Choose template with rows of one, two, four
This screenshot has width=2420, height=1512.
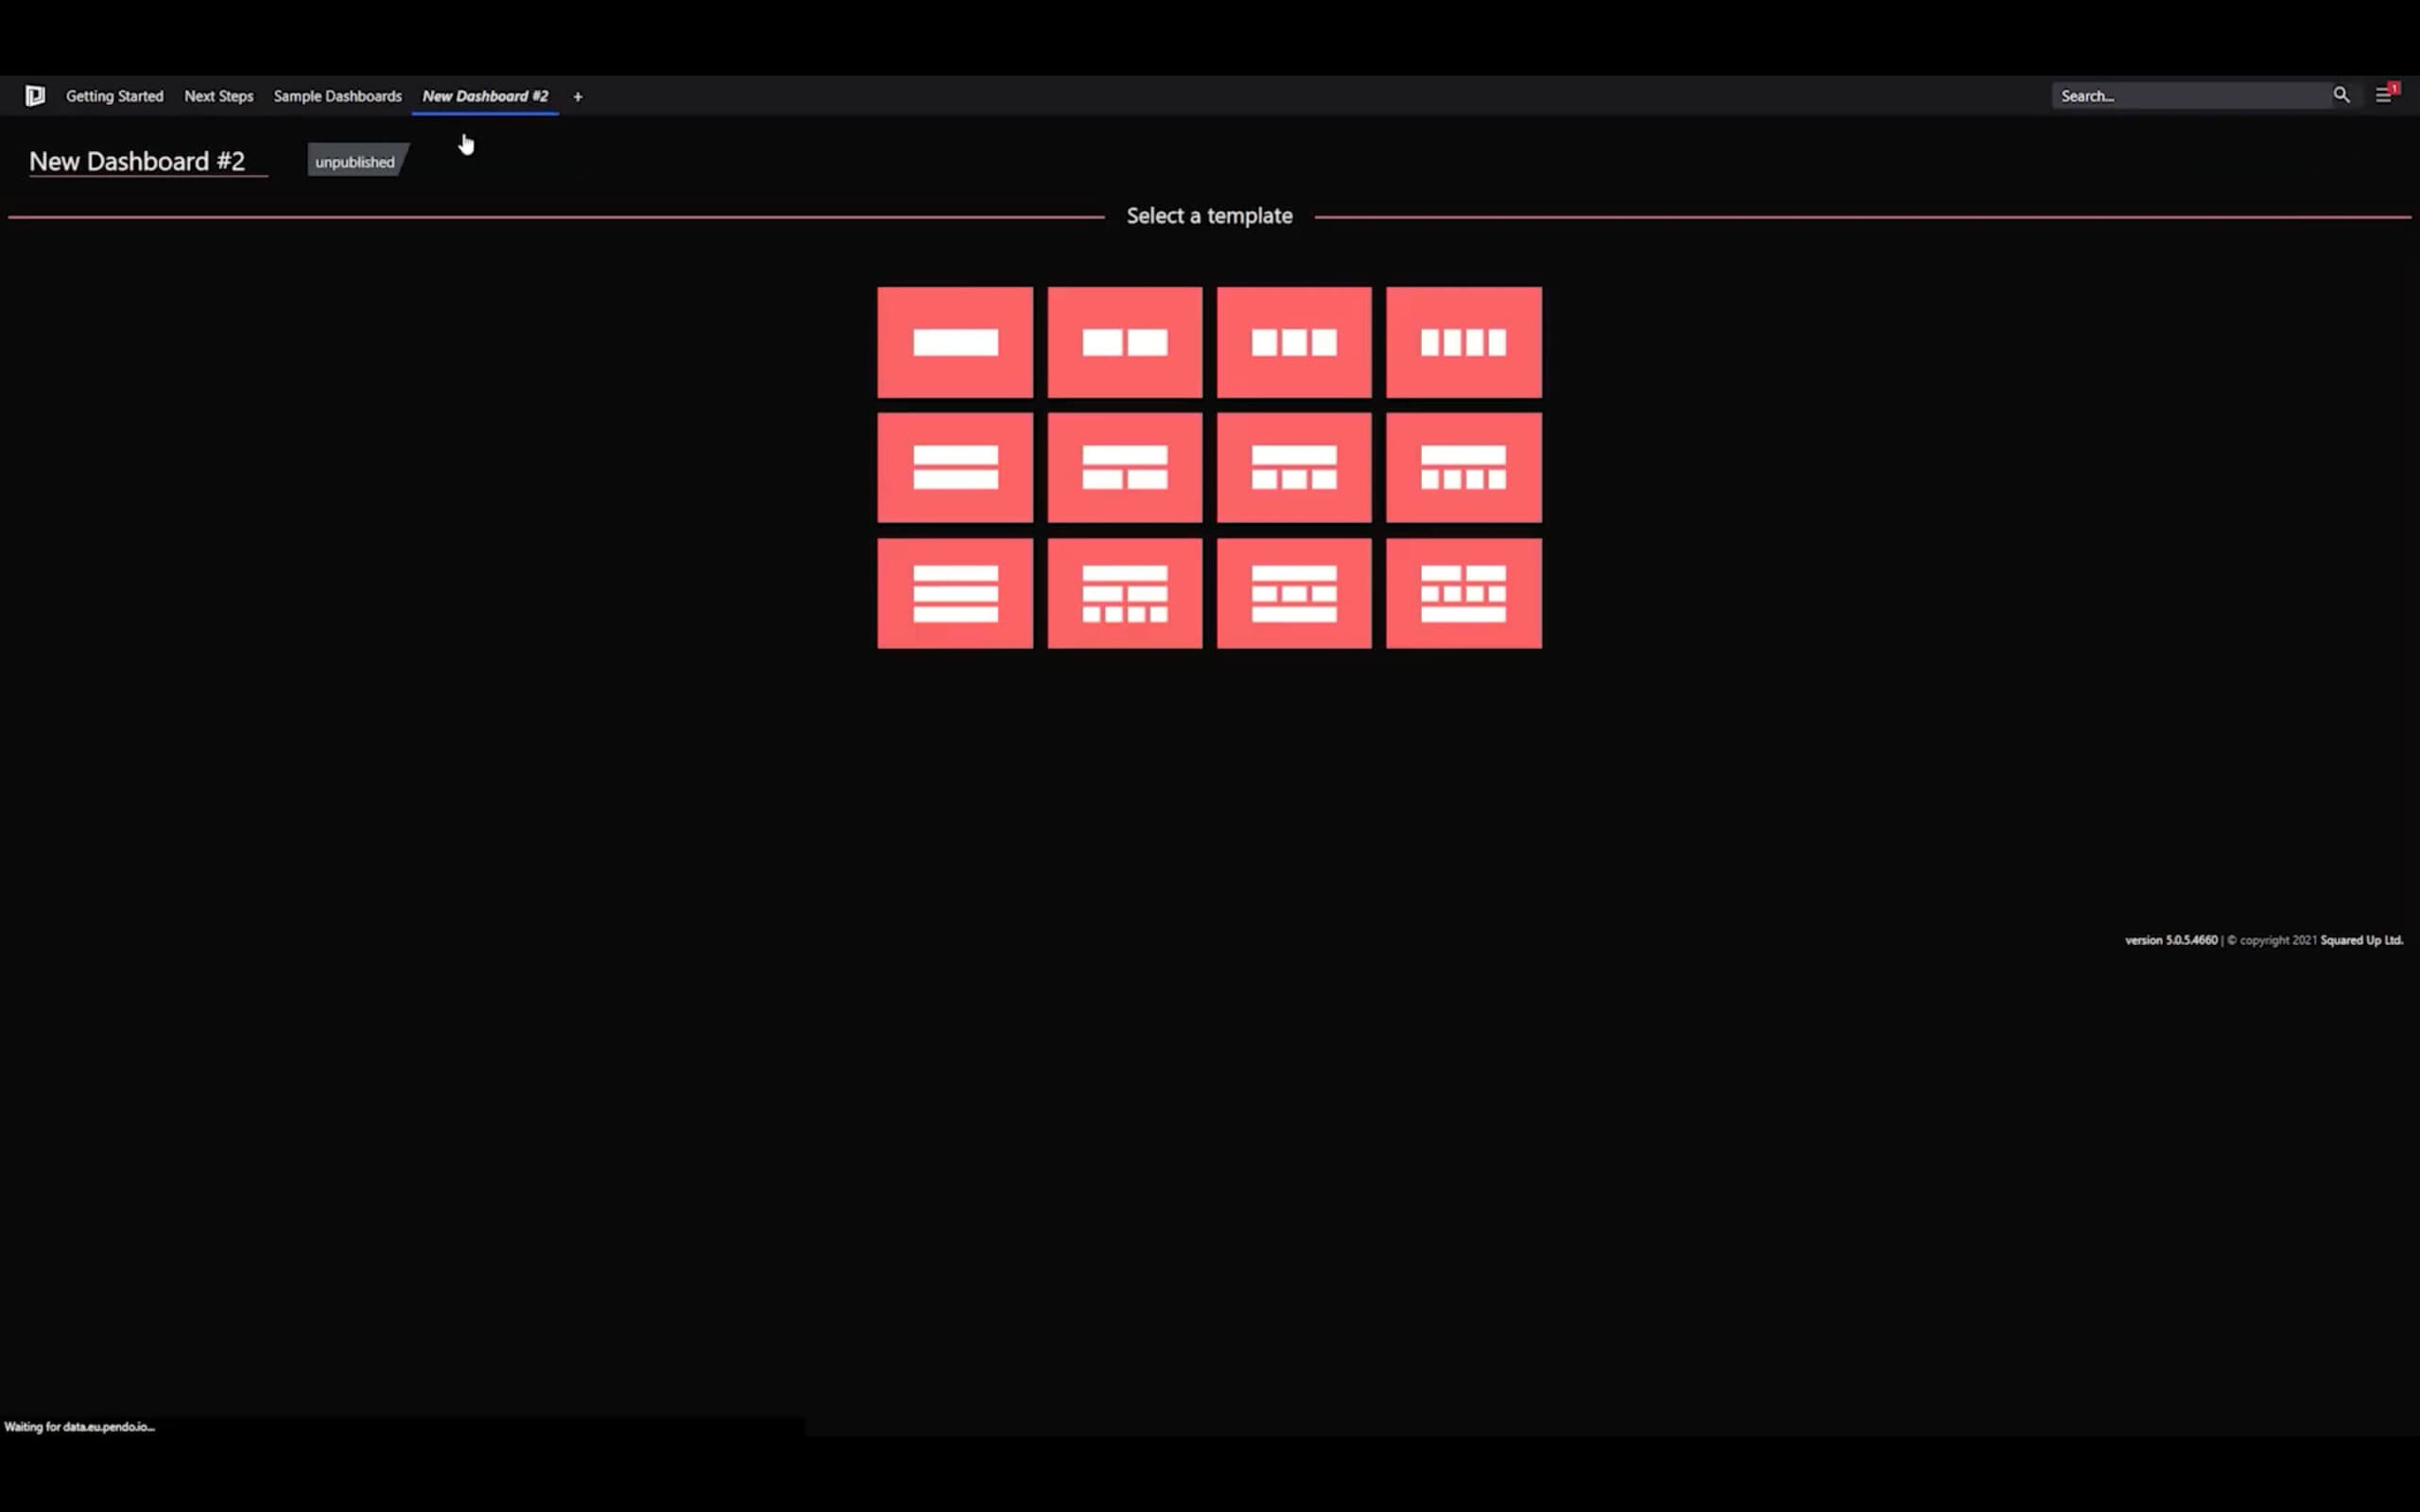tap(1125, 593)
